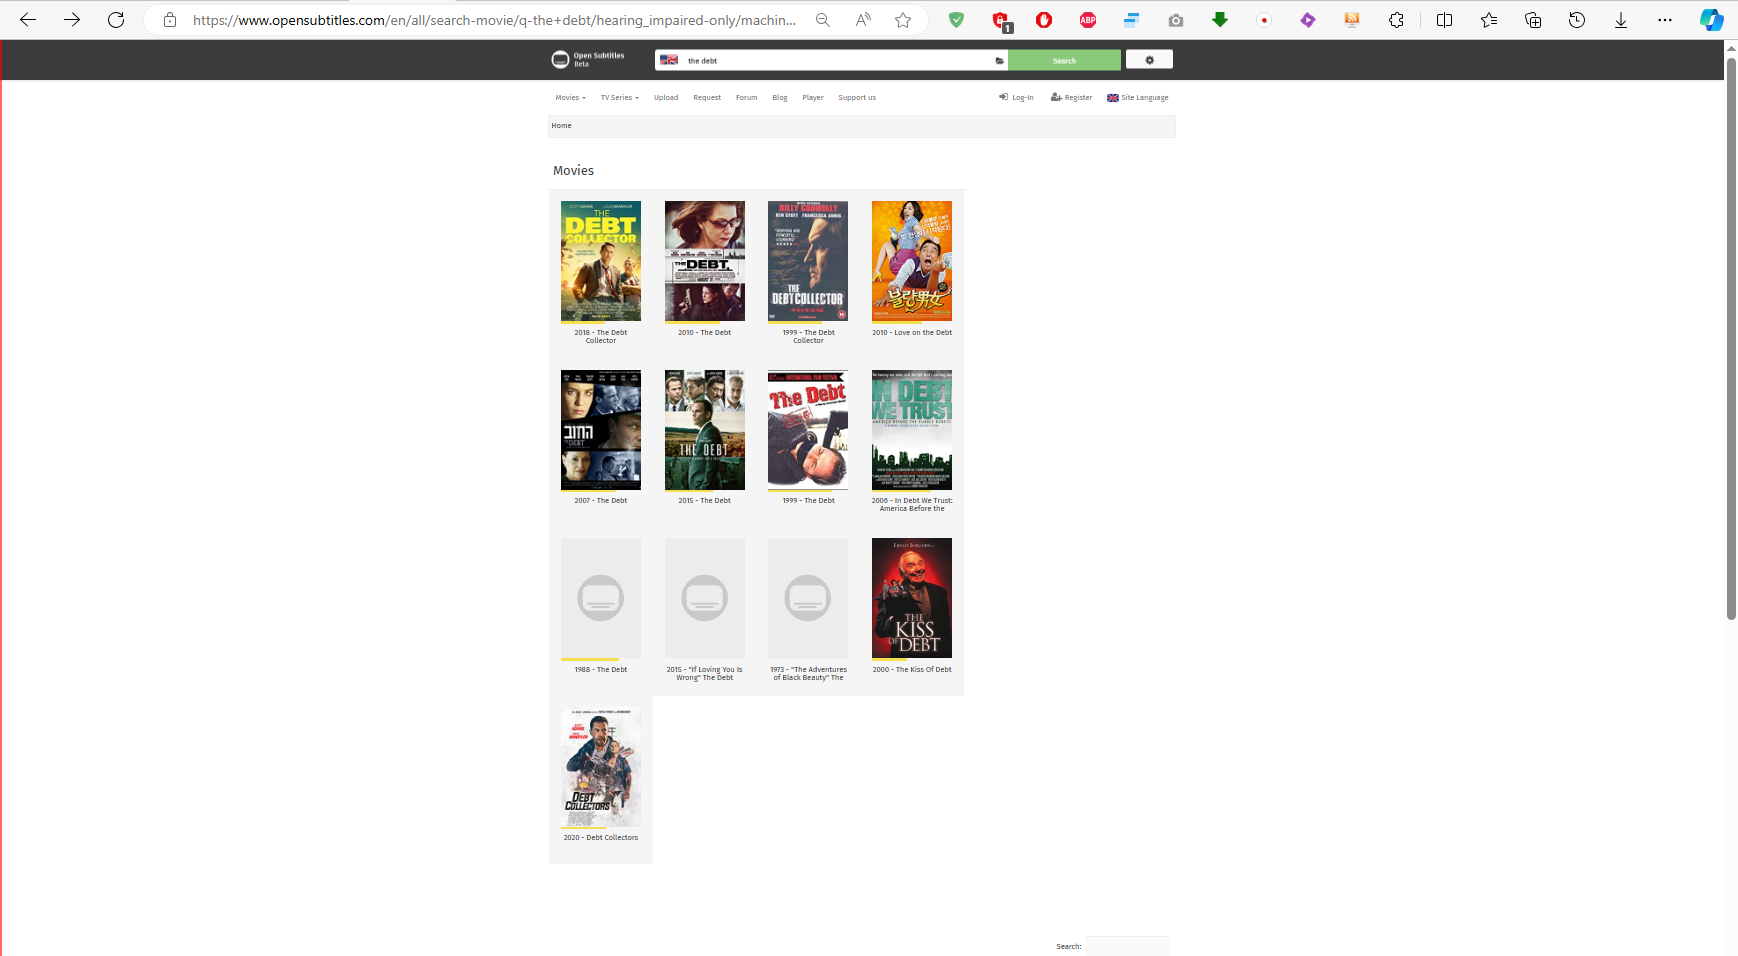Open the Support us page
The height and width of the screenshot is (956, 1738).
pyautogui.click(x=857, y=98)
